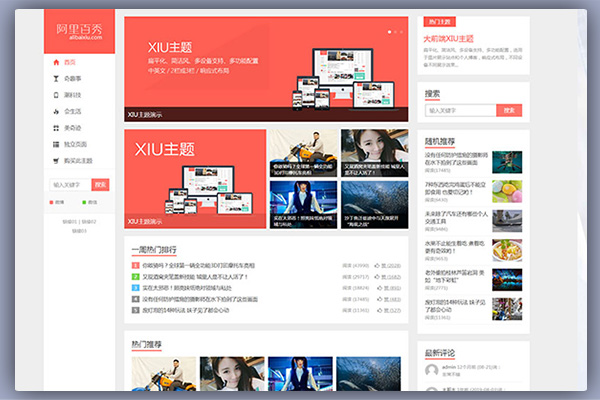Click red search button in left sidebar

pyautogui.click(x=100, y=185)
